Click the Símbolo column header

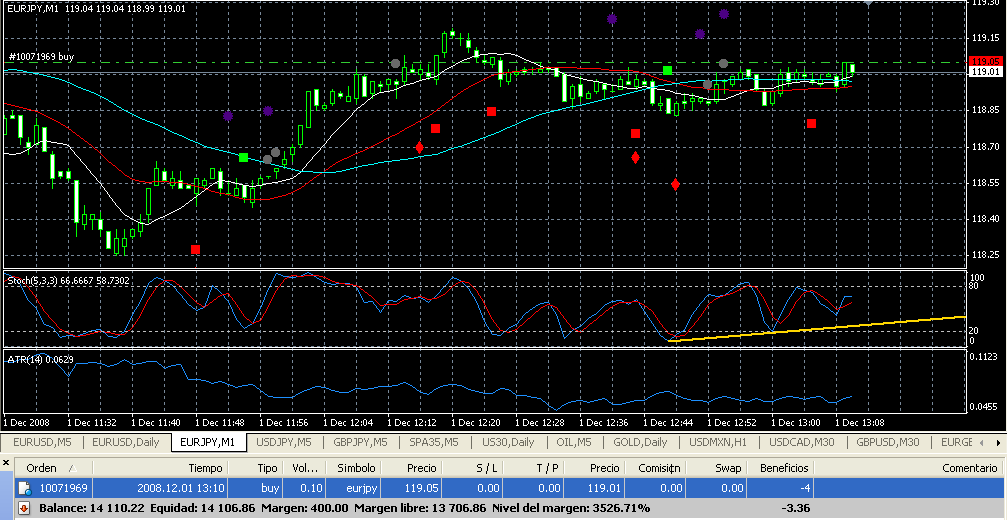[356, 468]
